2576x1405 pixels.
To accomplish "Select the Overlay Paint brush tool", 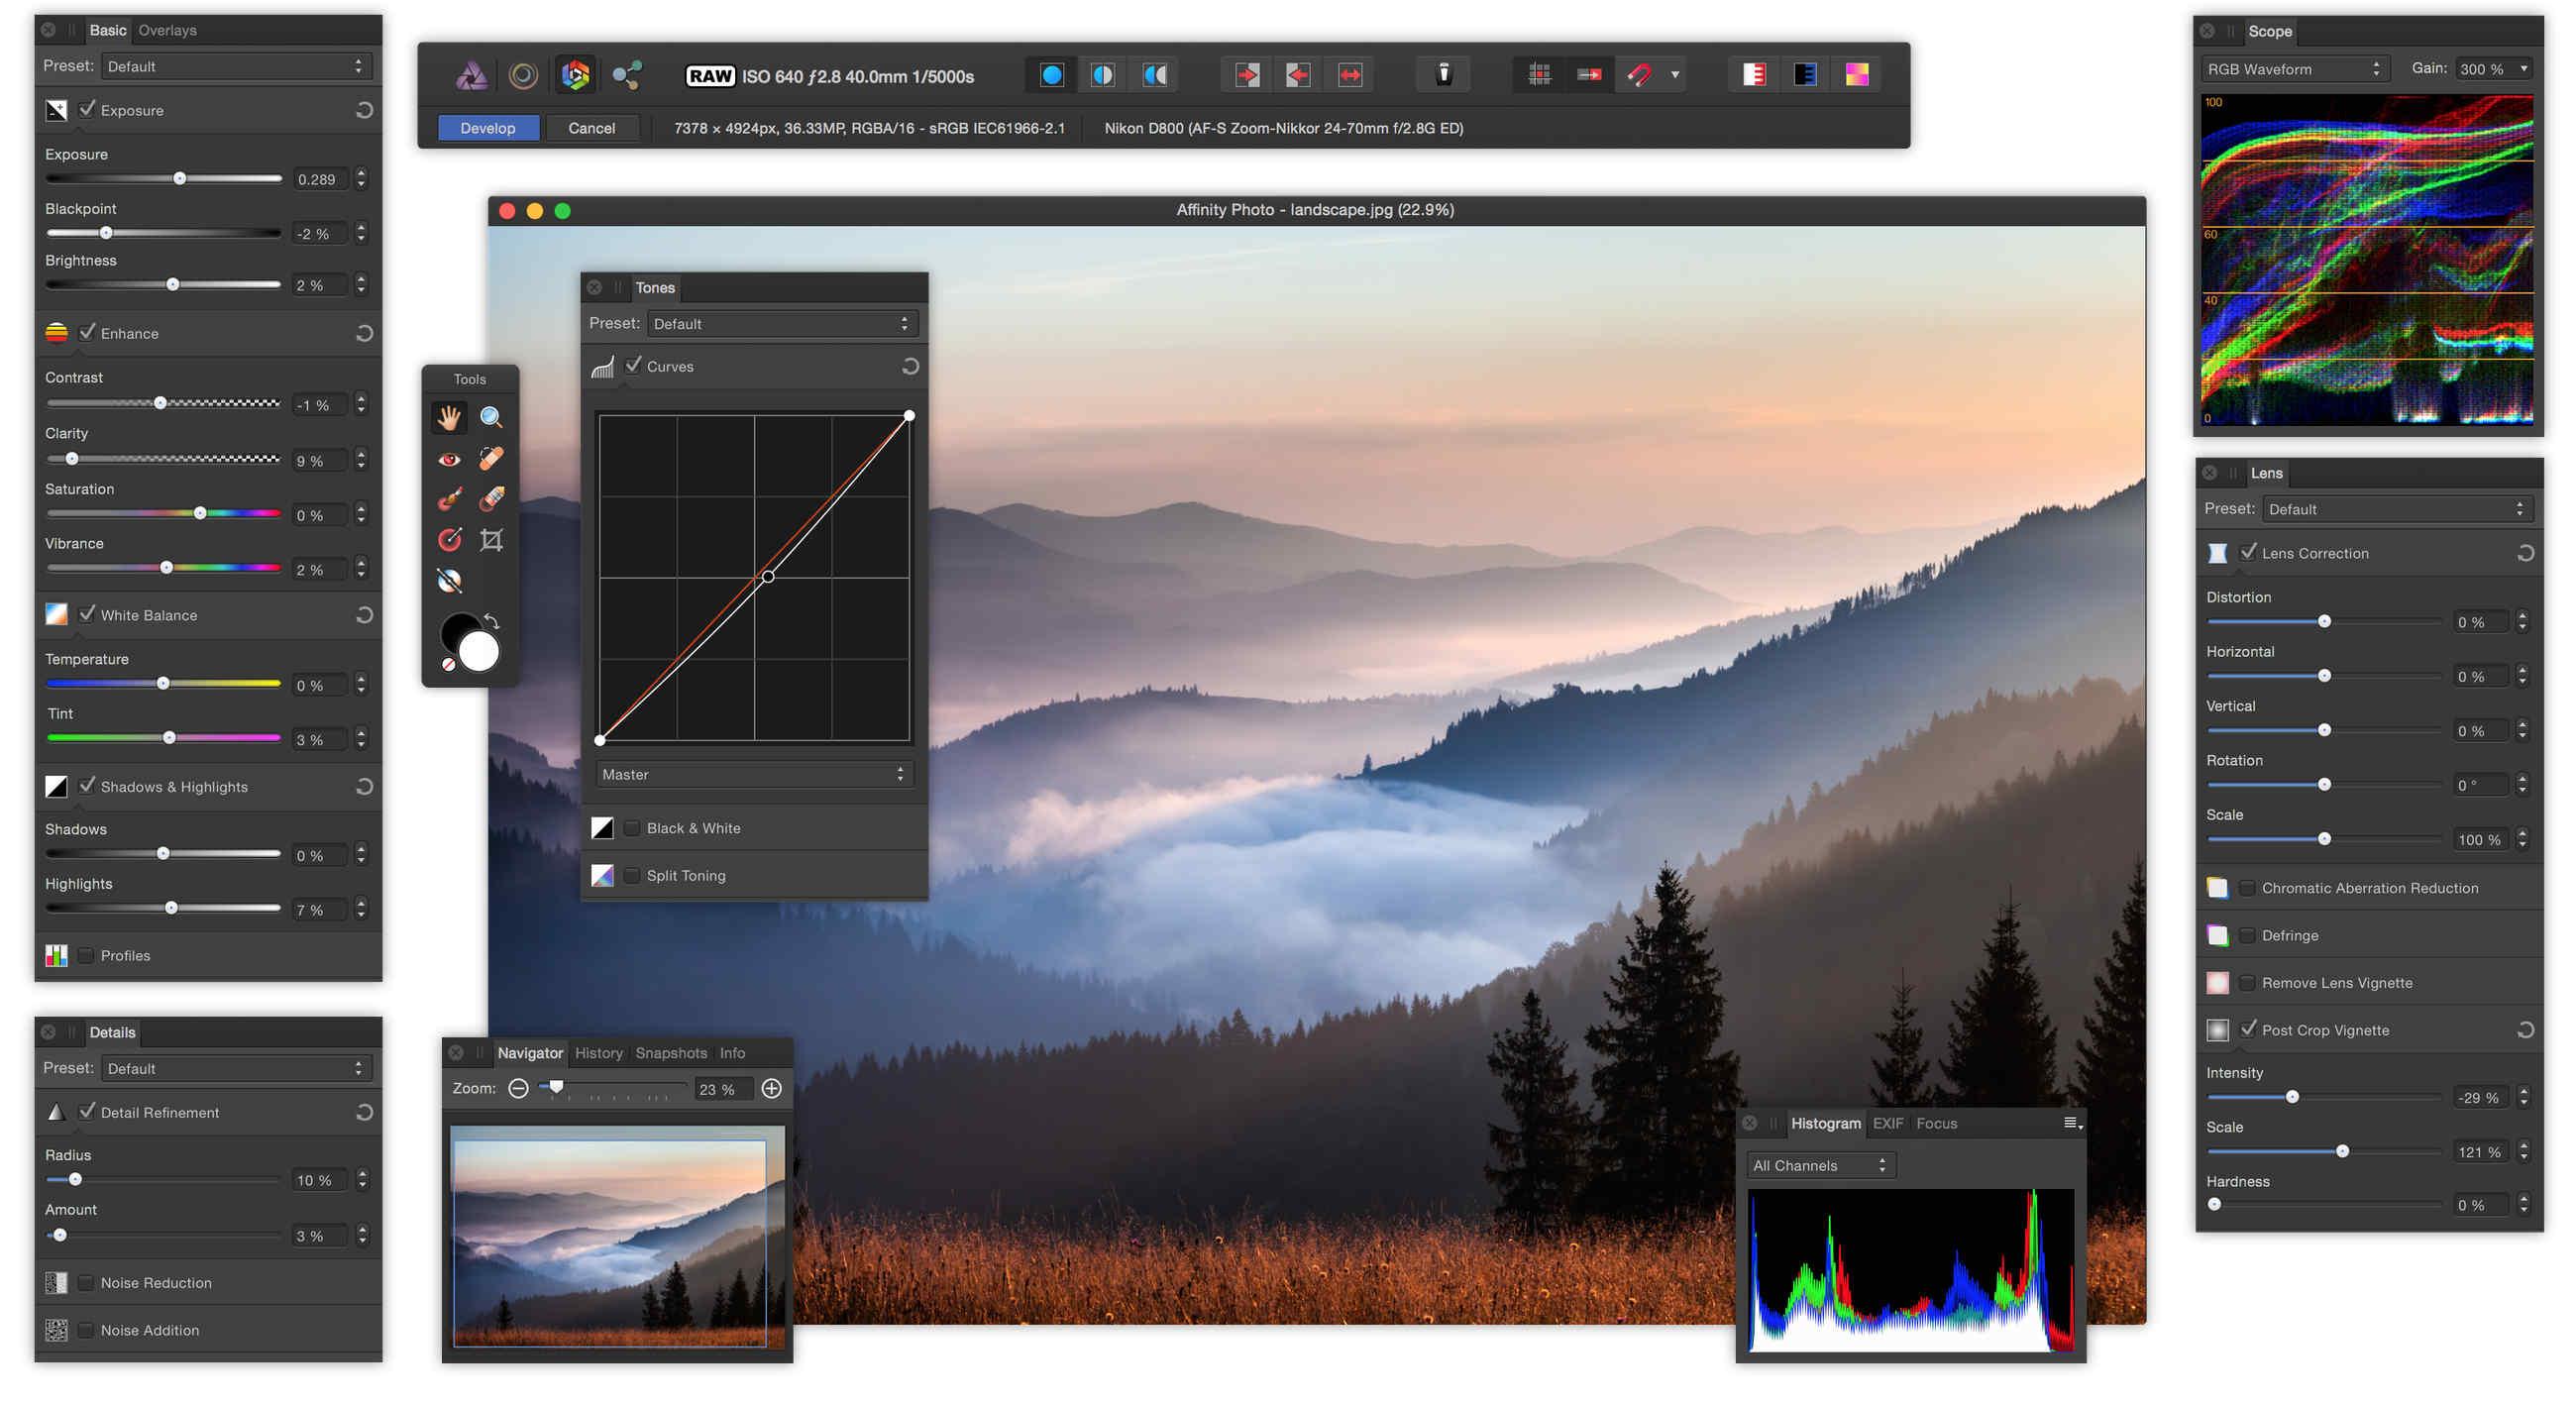I will click(x=451, y=498).
